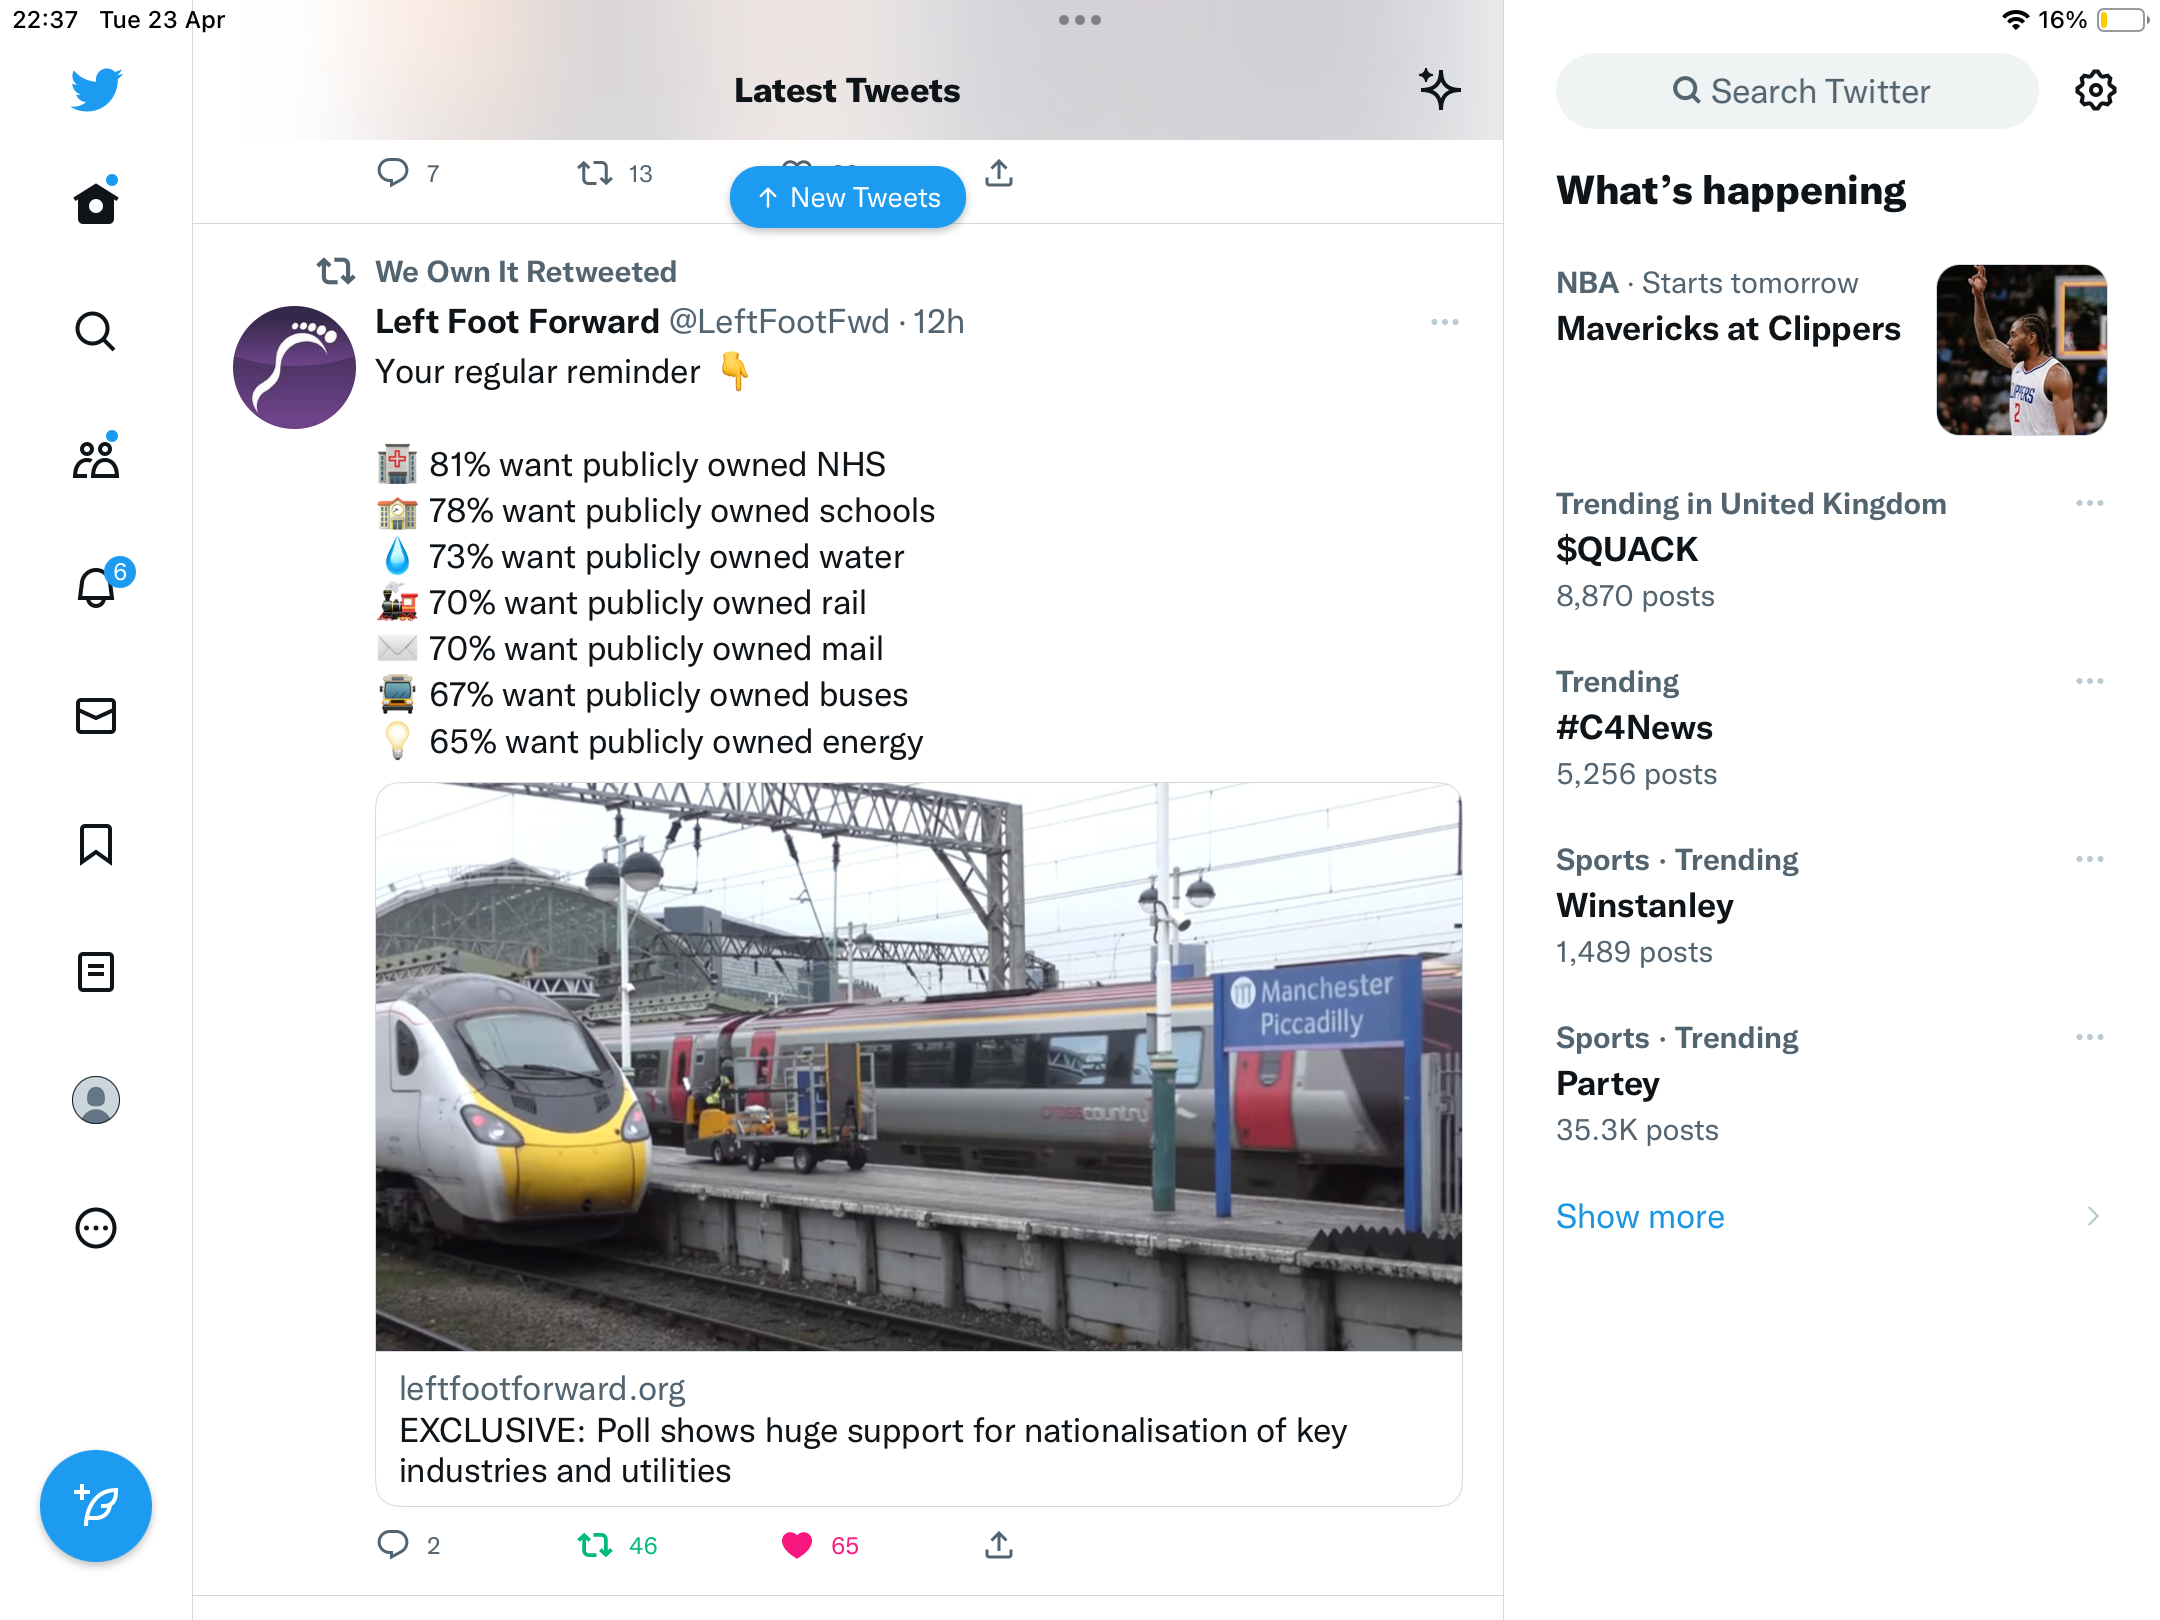The width and height of the screenshot is (2160, 1620).
Task: Open the Explore search icon in sidebar
Action: pyautogui.click(x=96, y=331)
